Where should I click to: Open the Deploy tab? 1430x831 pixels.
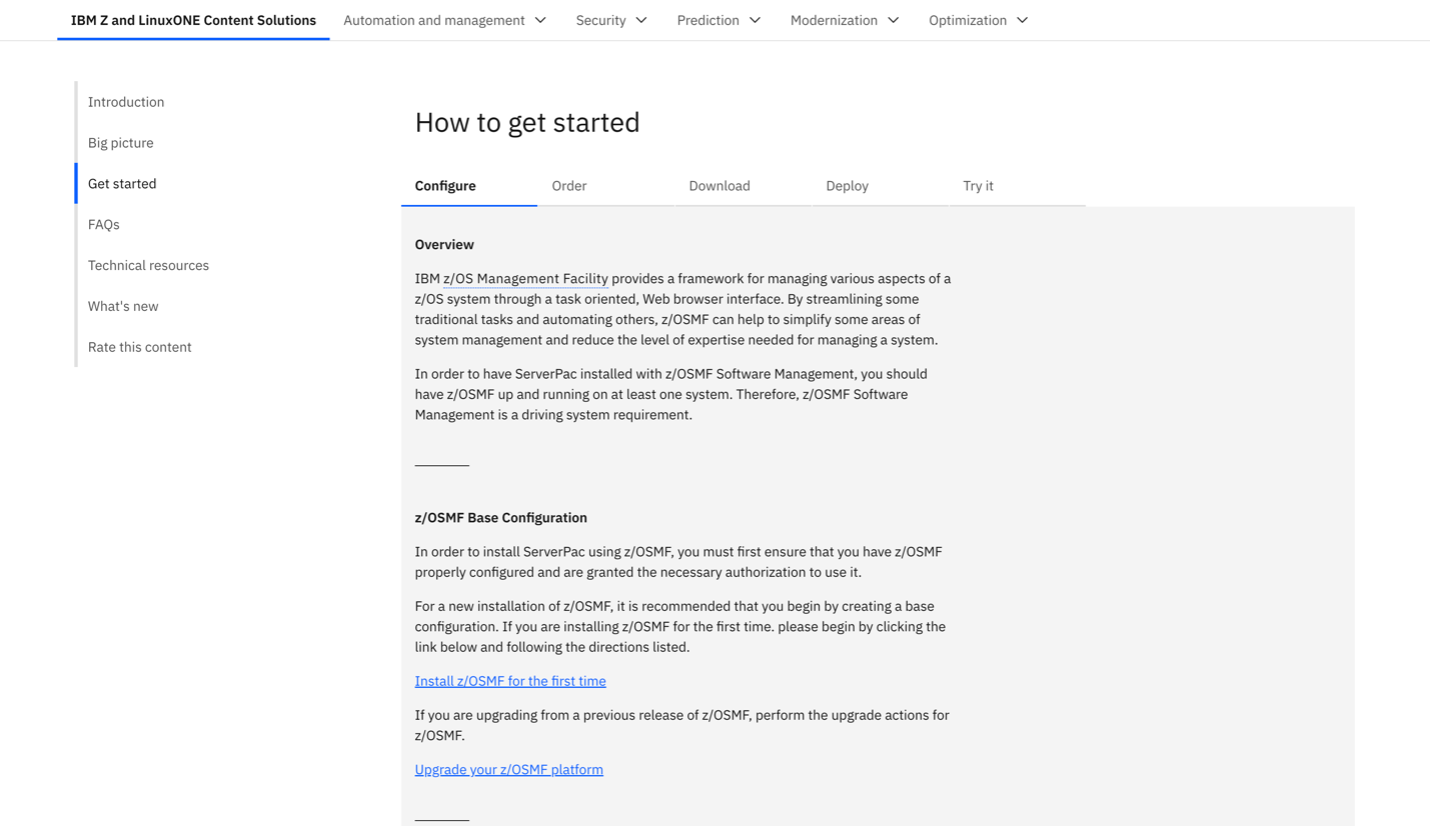[x=880, y=186]
